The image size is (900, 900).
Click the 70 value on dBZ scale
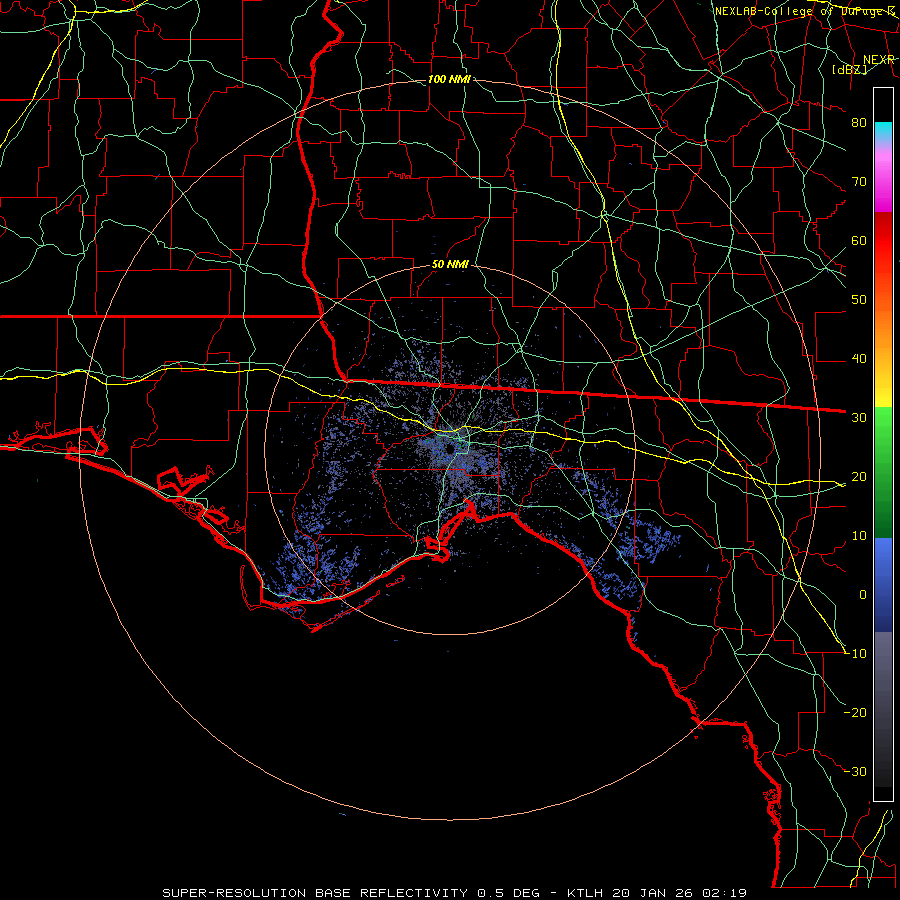point(859,181)
